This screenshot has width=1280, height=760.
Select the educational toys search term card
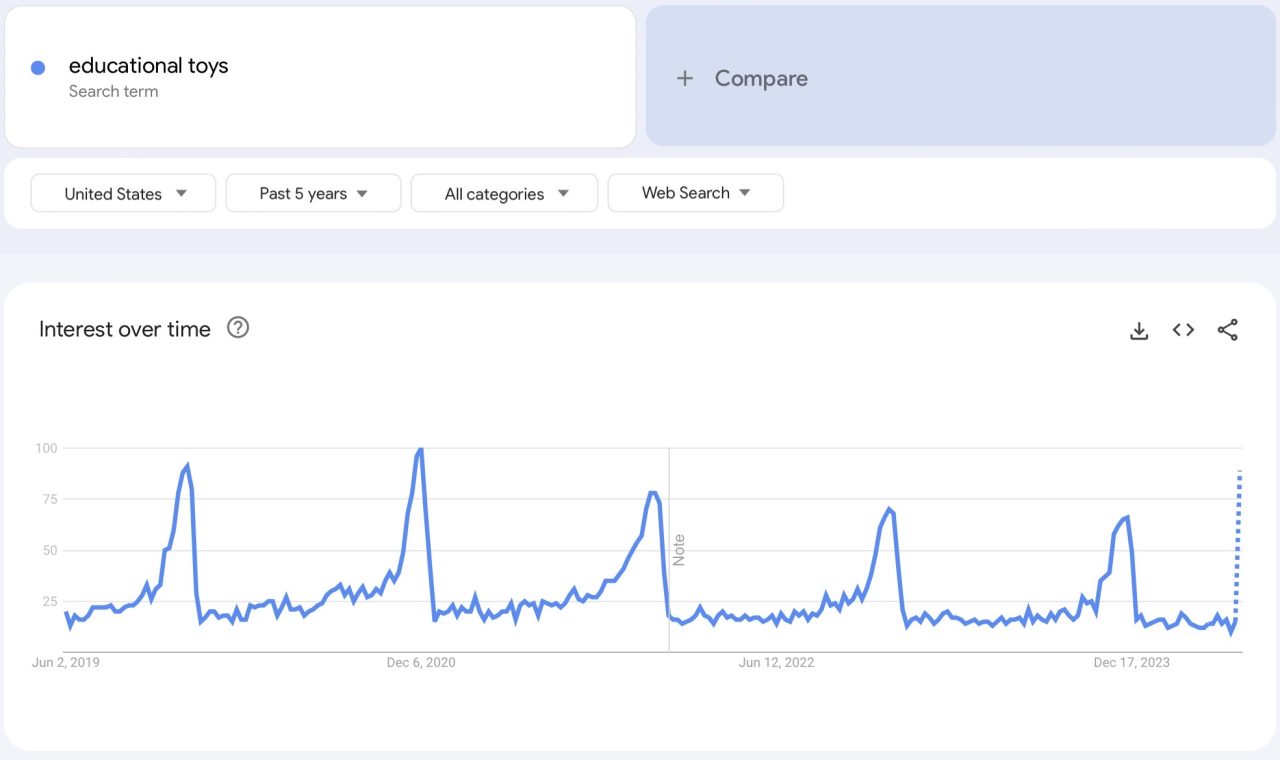(x=320, y=76)
